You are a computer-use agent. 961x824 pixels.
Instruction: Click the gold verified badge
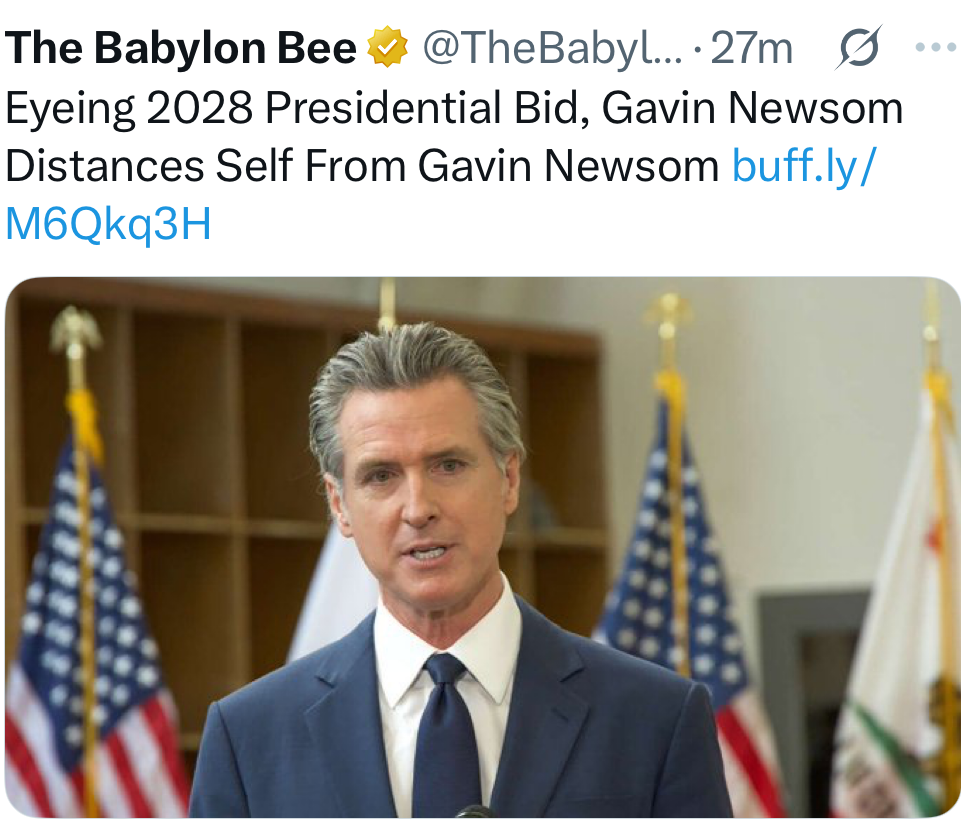(x=389, y=47)
